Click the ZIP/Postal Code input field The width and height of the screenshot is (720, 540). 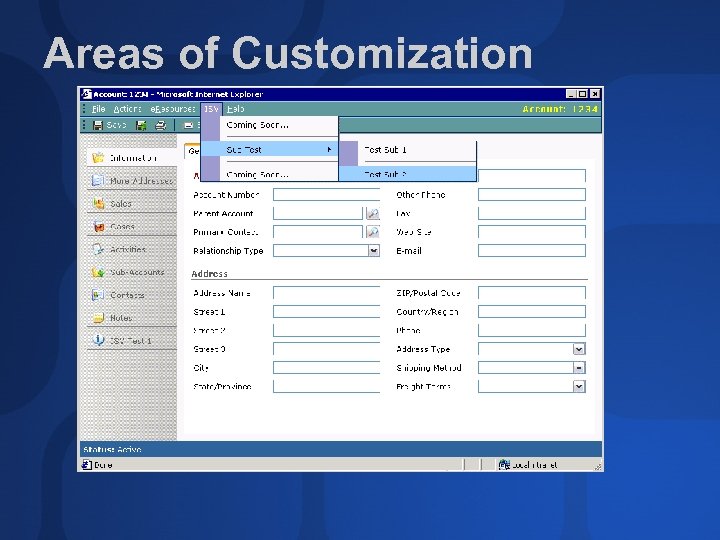click(x=532, y=293)
